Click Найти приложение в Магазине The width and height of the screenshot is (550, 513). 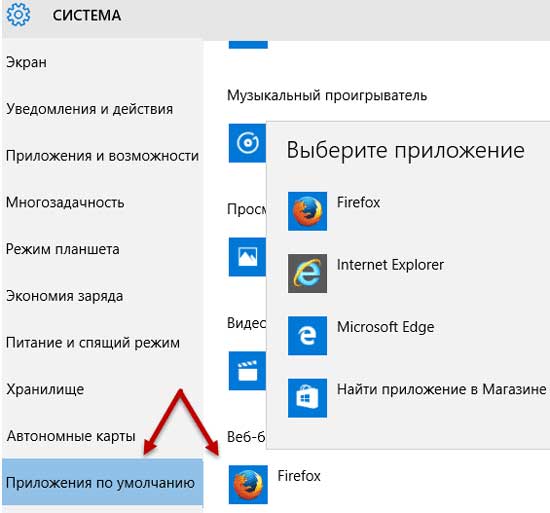[x=442, y=389]
